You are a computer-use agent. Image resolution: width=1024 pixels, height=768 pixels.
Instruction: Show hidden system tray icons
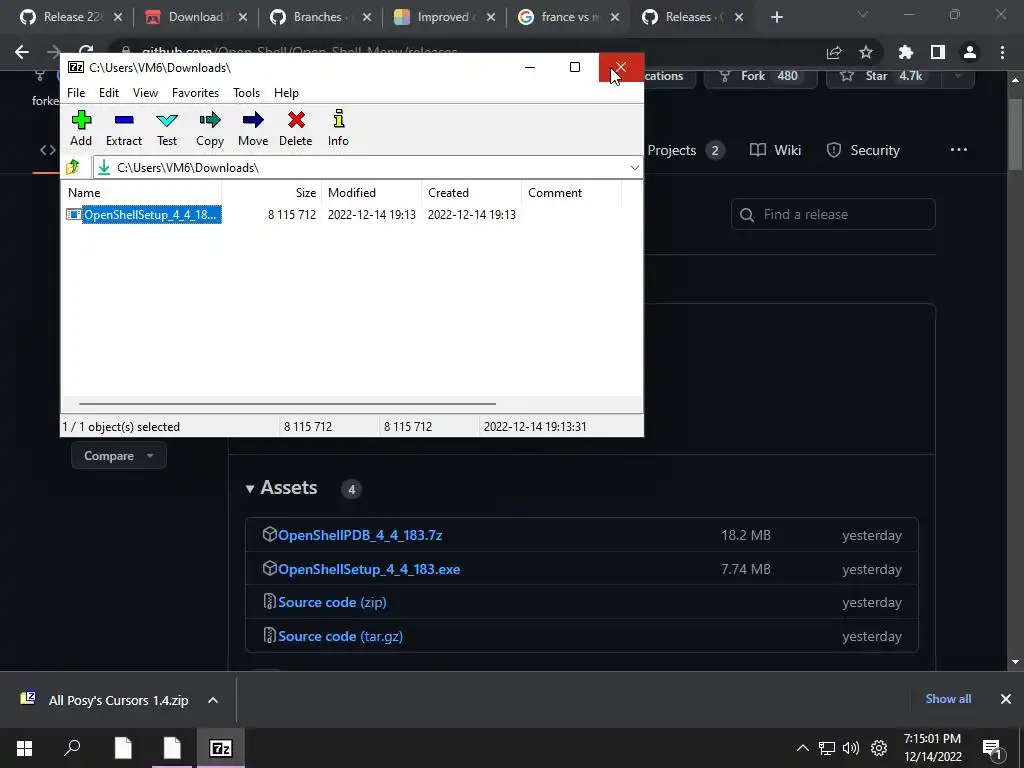803,748
